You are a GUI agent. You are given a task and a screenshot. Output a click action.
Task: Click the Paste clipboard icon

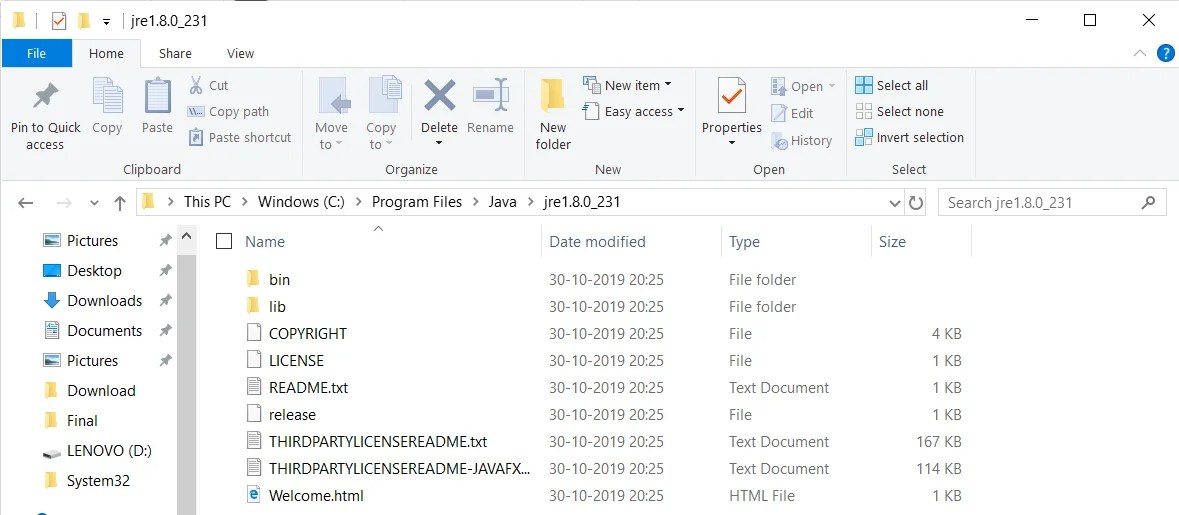[x=157, y=95]
